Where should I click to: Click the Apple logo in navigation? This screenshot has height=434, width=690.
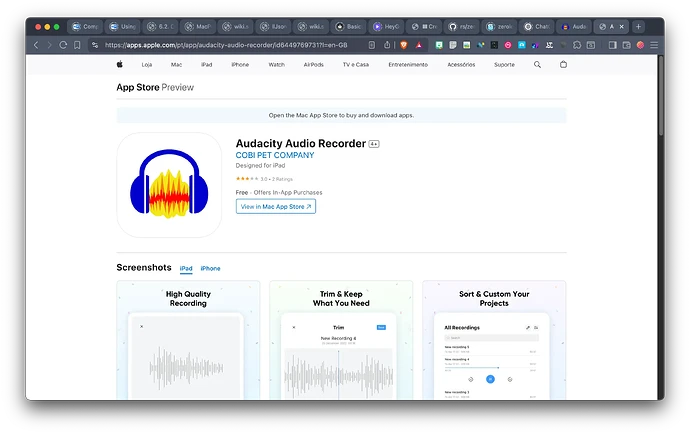tap(119, 64)
